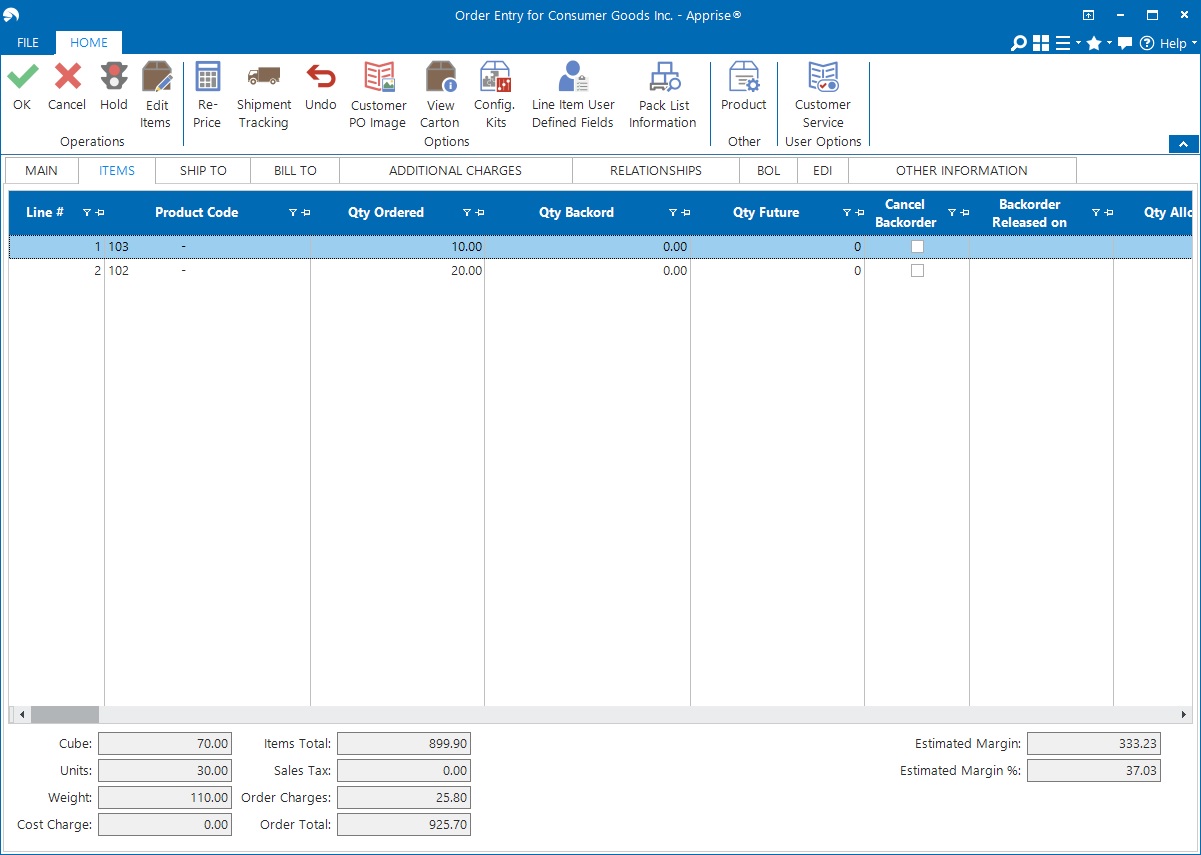Tick Cancel Backorder checkbox for line 1
1201x855 pixels.
pyautogui.click(x=917, y=246)
